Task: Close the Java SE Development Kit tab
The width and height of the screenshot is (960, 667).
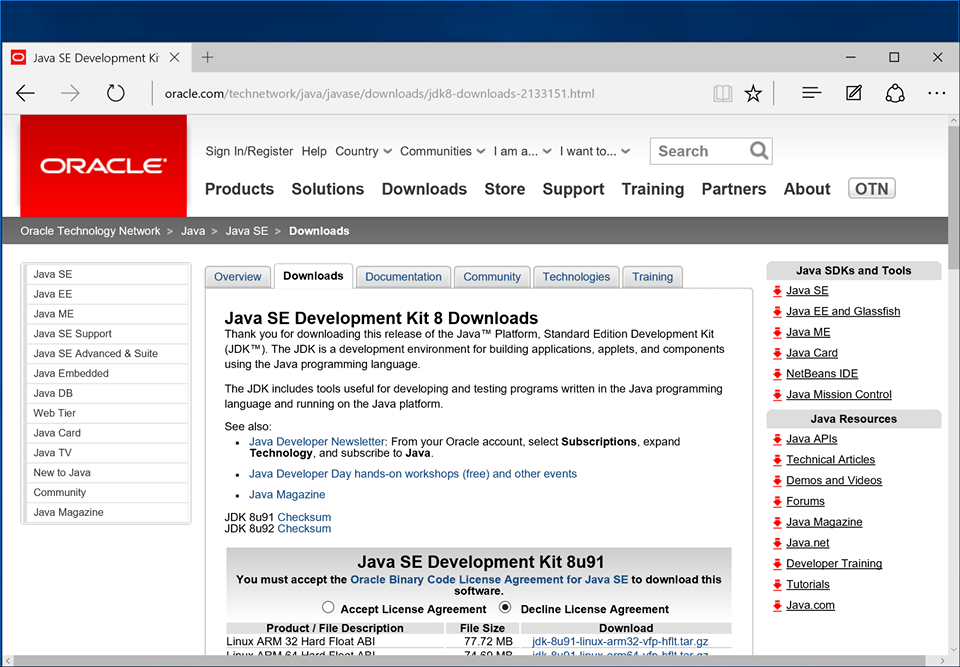Action: [174, 58]
